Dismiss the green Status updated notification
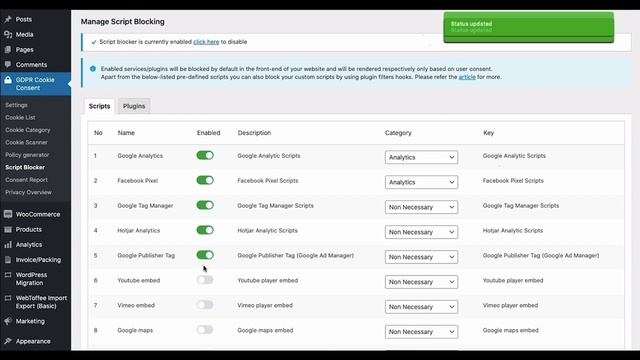The height and width of the screenshot is (360, 640). click(529, 27)
